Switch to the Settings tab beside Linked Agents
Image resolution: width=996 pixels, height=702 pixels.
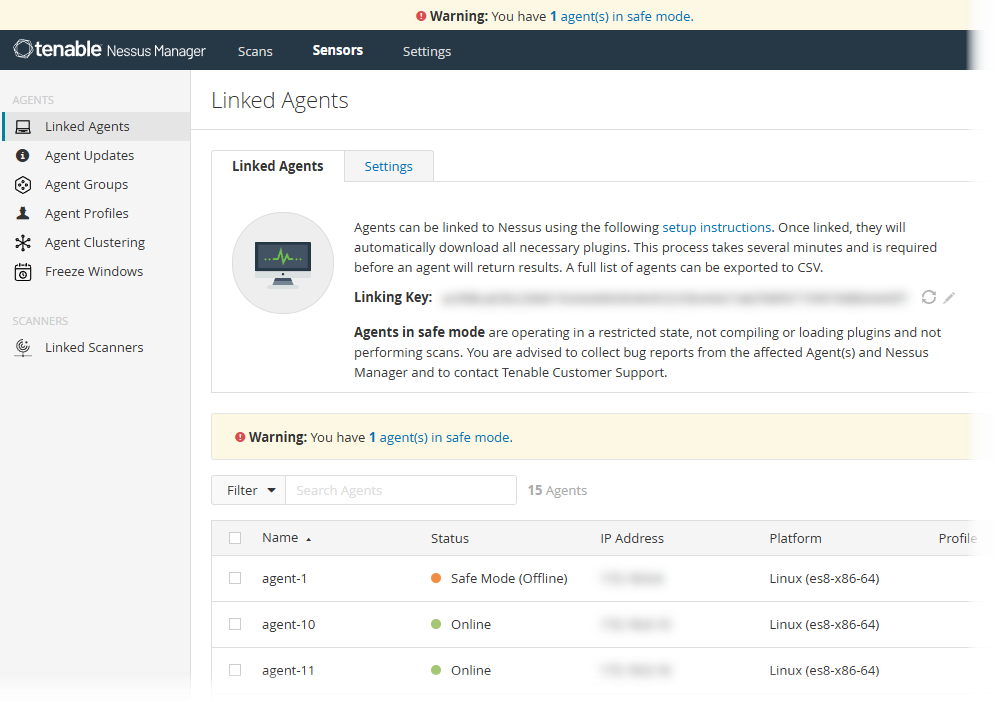[x=388, y=166]
